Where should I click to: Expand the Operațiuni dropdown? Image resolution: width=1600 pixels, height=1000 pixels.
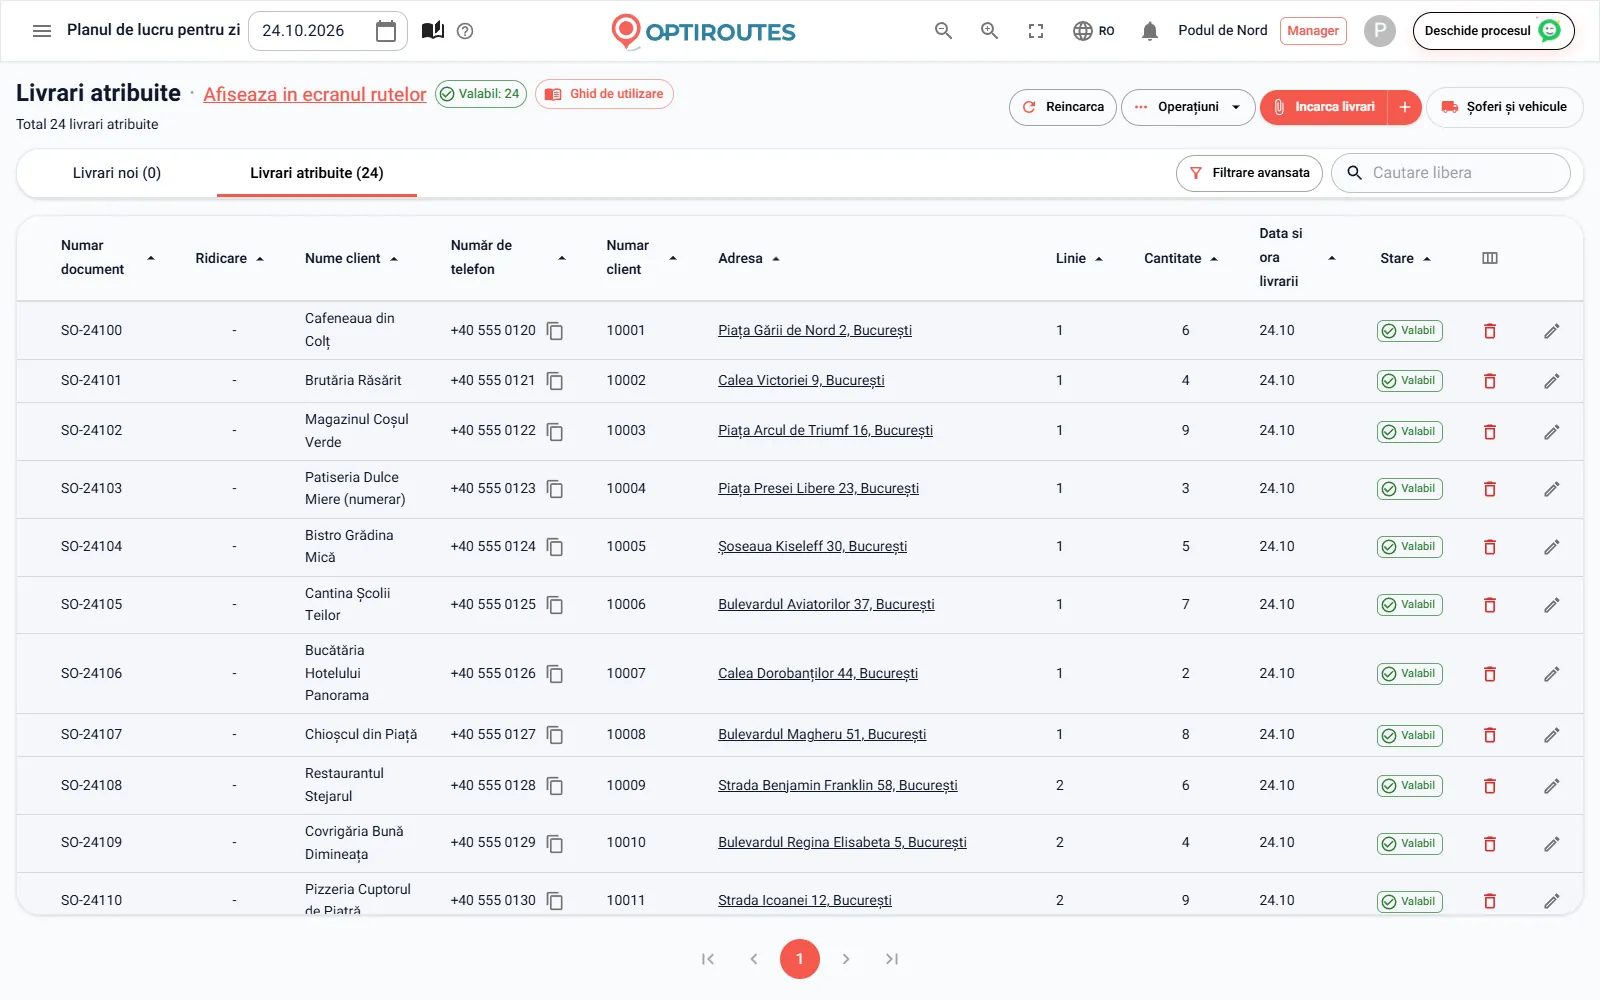(1188, 107)
